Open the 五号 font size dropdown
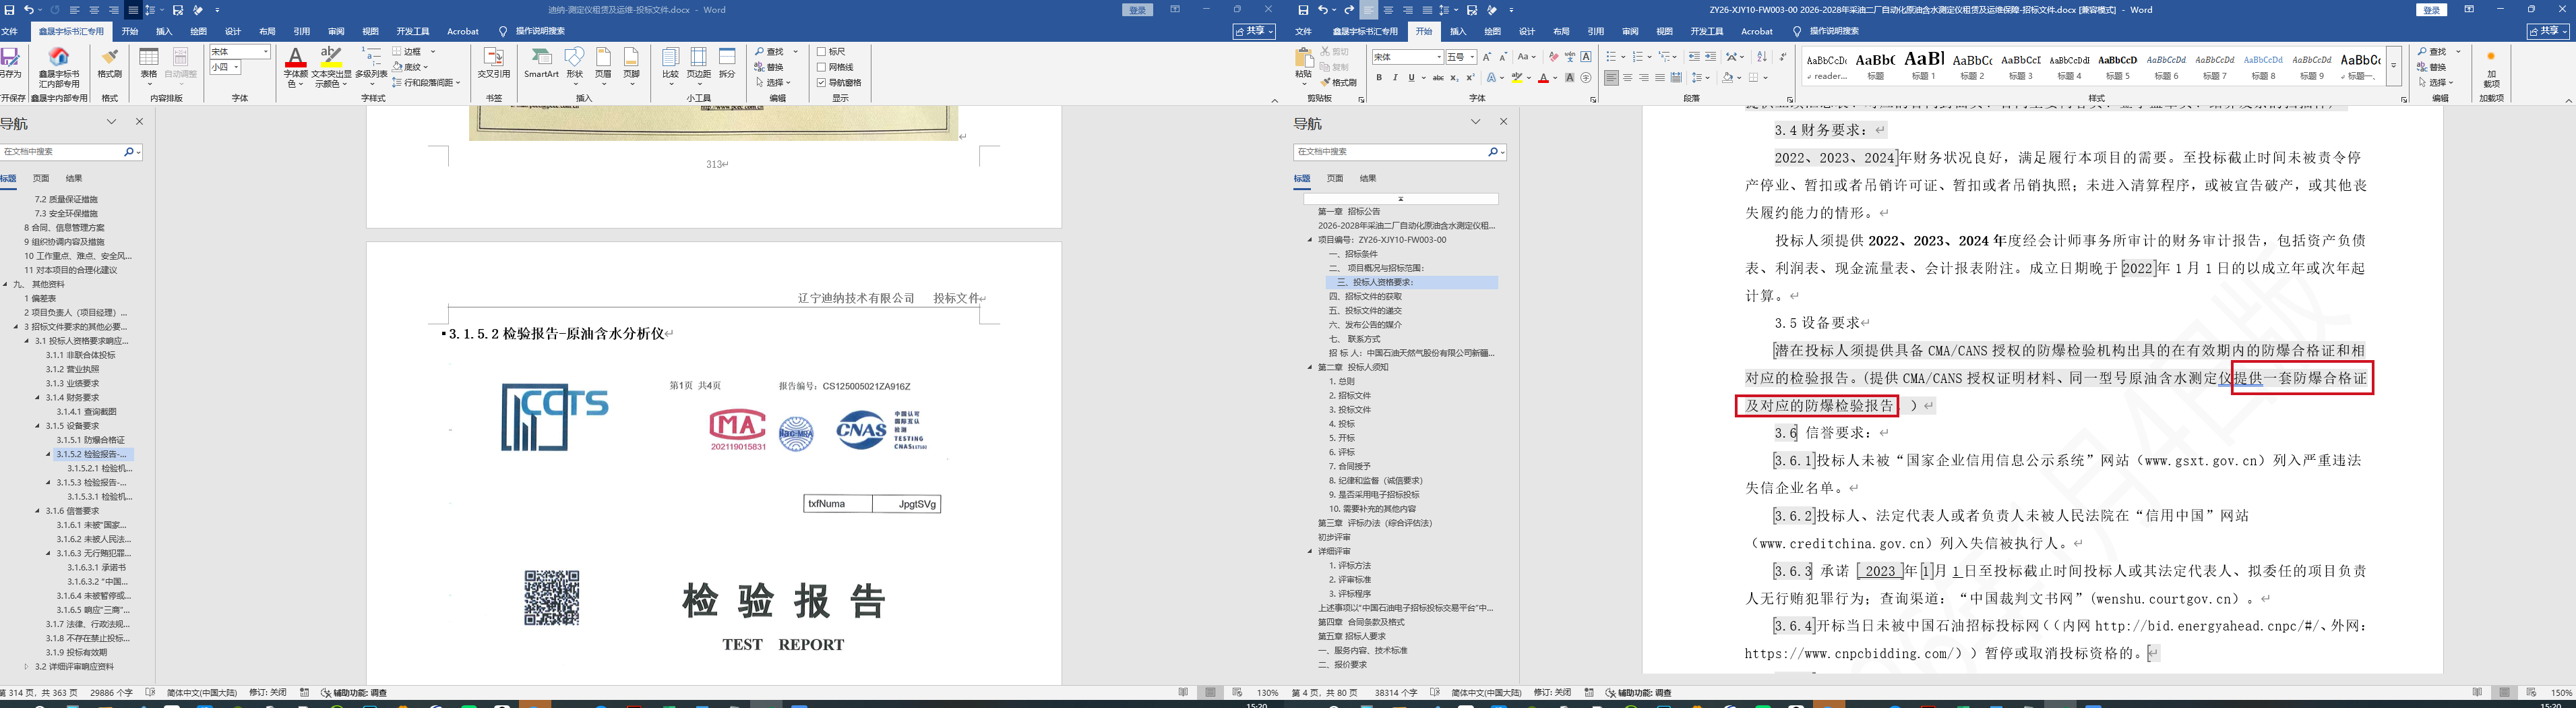The width and height of the screenshot is (2576, 708). [x=1472, y=57]
